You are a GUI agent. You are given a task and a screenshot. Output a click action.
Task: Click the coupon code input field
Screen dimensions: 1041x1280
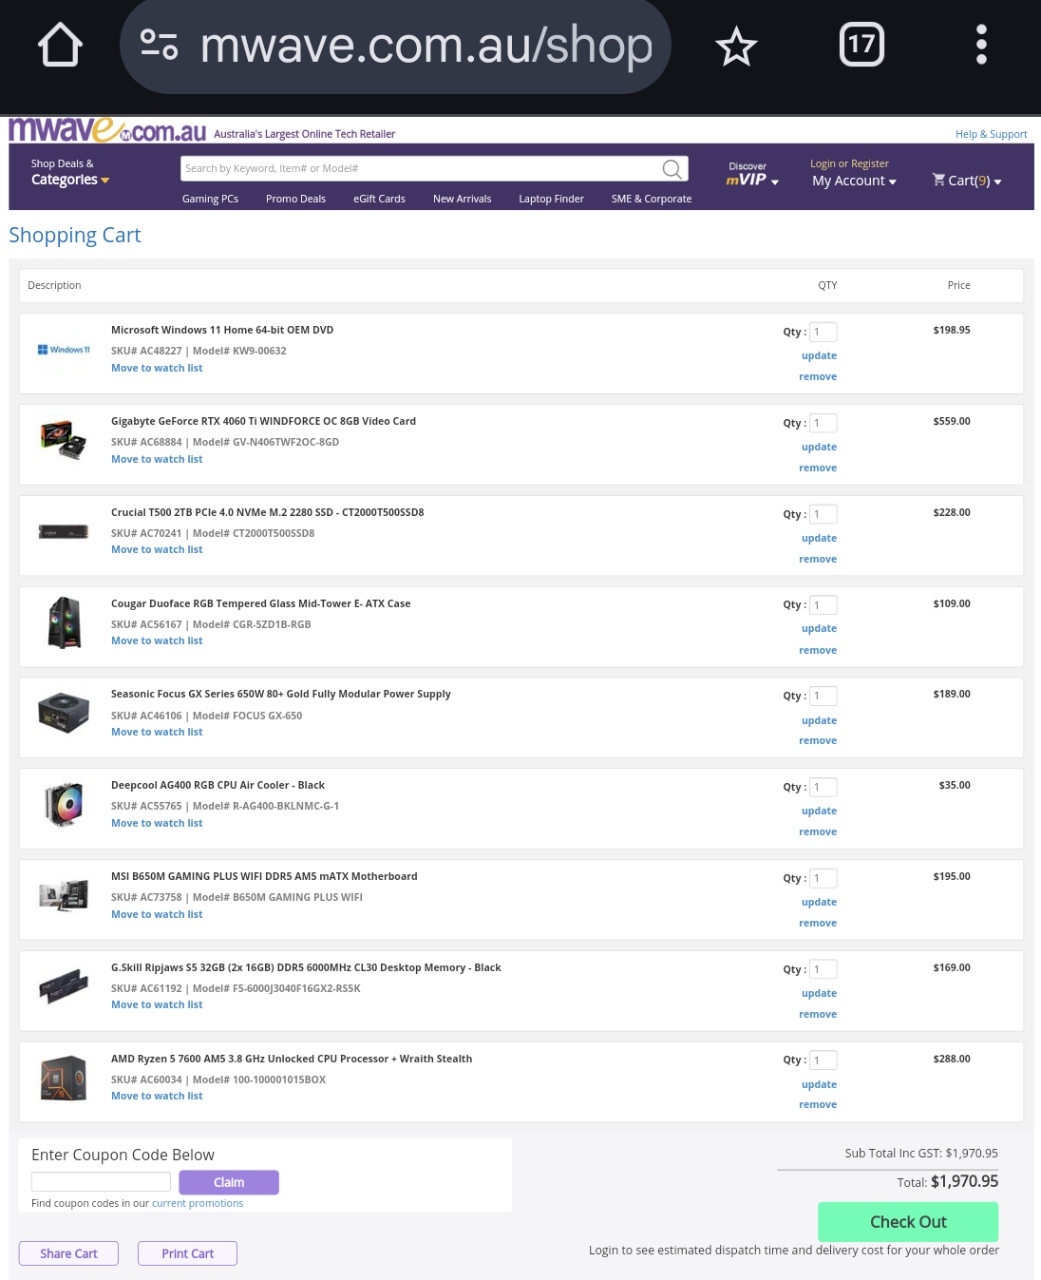click(101, 1182)
